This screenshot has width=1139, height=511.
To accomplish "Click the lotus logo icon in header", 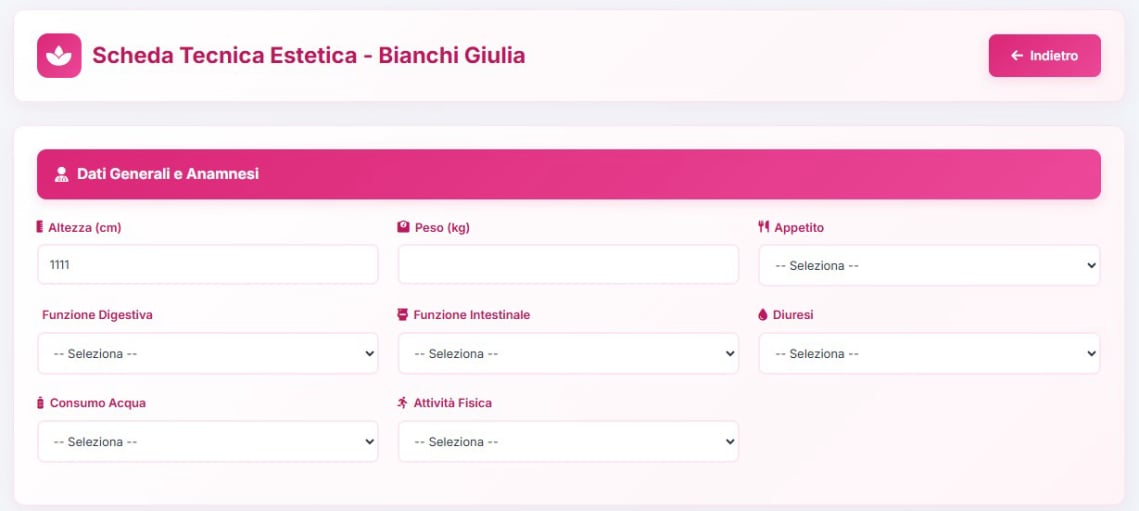I will click(x=59, y=56).
